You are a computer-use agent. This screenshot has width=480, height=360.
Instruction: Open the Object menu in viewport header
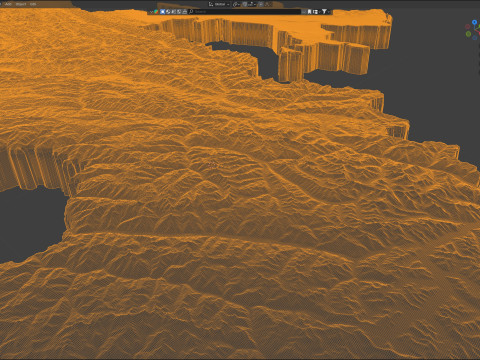pyautogui.click(x=21, y=4)
